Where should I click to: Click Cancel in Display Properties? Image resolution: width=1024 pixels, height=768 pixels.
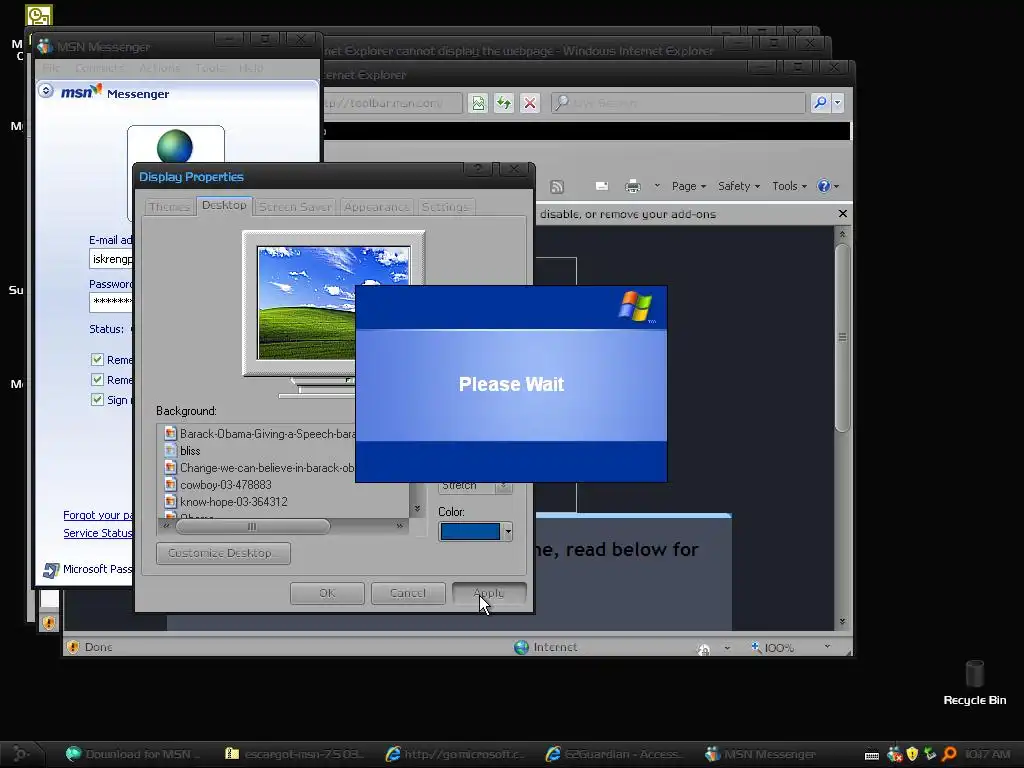[x=408, y=593]
